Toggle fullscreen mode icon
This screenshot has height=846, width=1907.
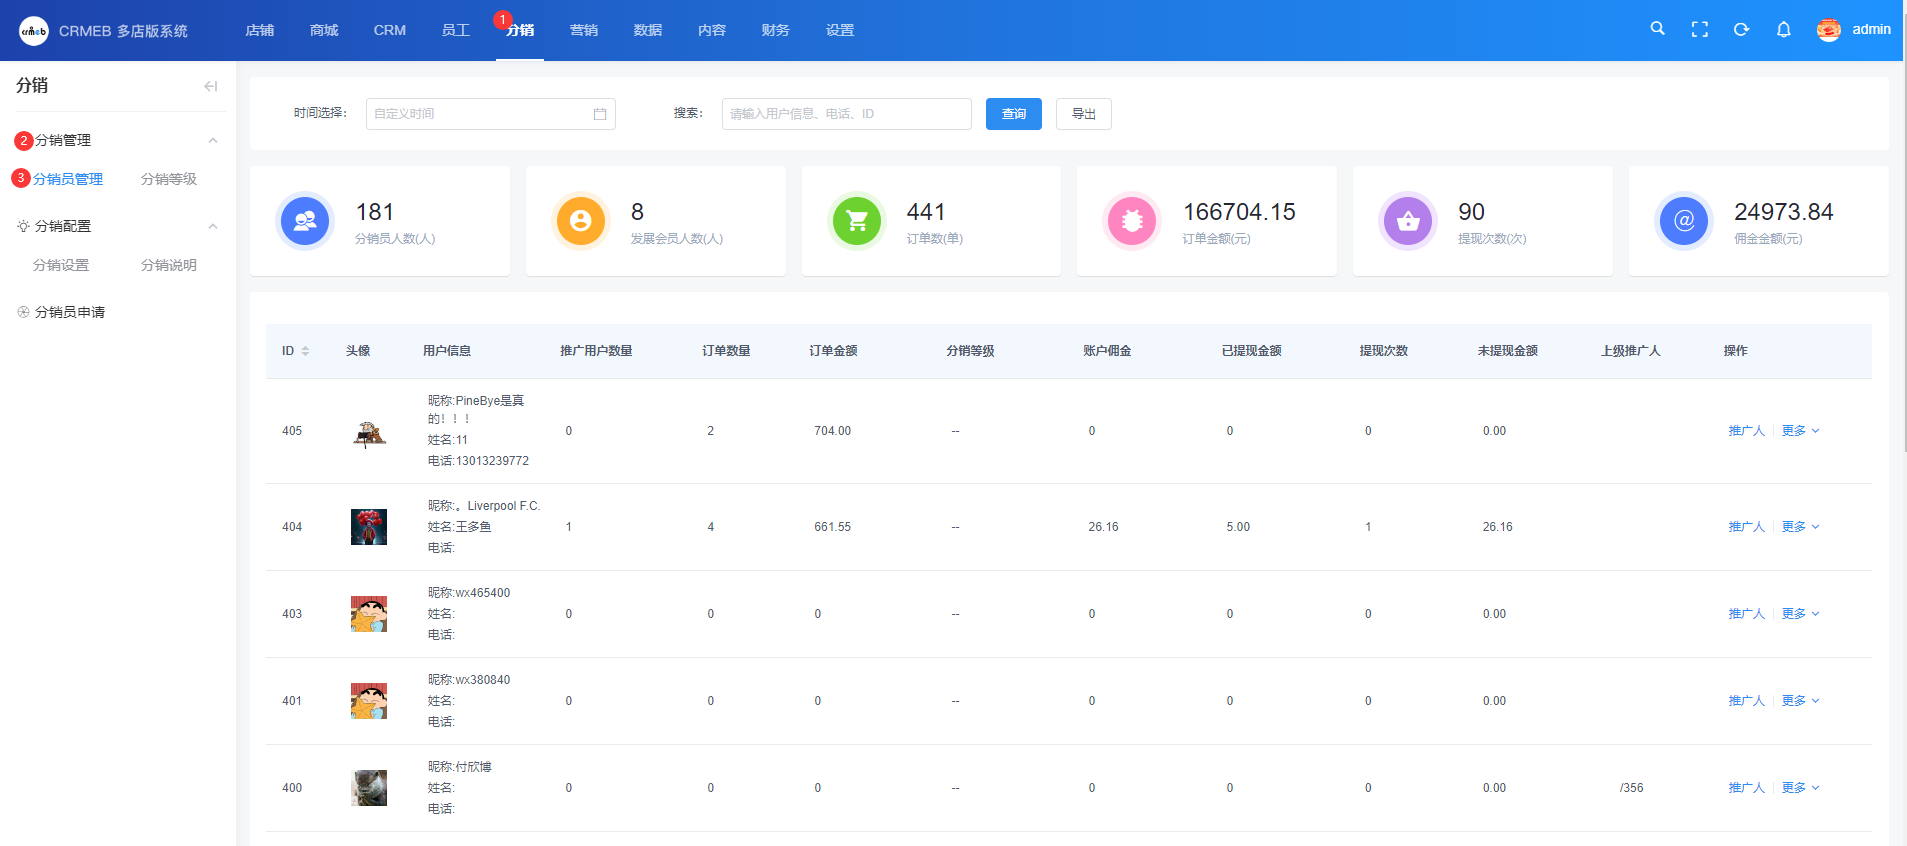pyautogui.click(x=1699, y=30)
